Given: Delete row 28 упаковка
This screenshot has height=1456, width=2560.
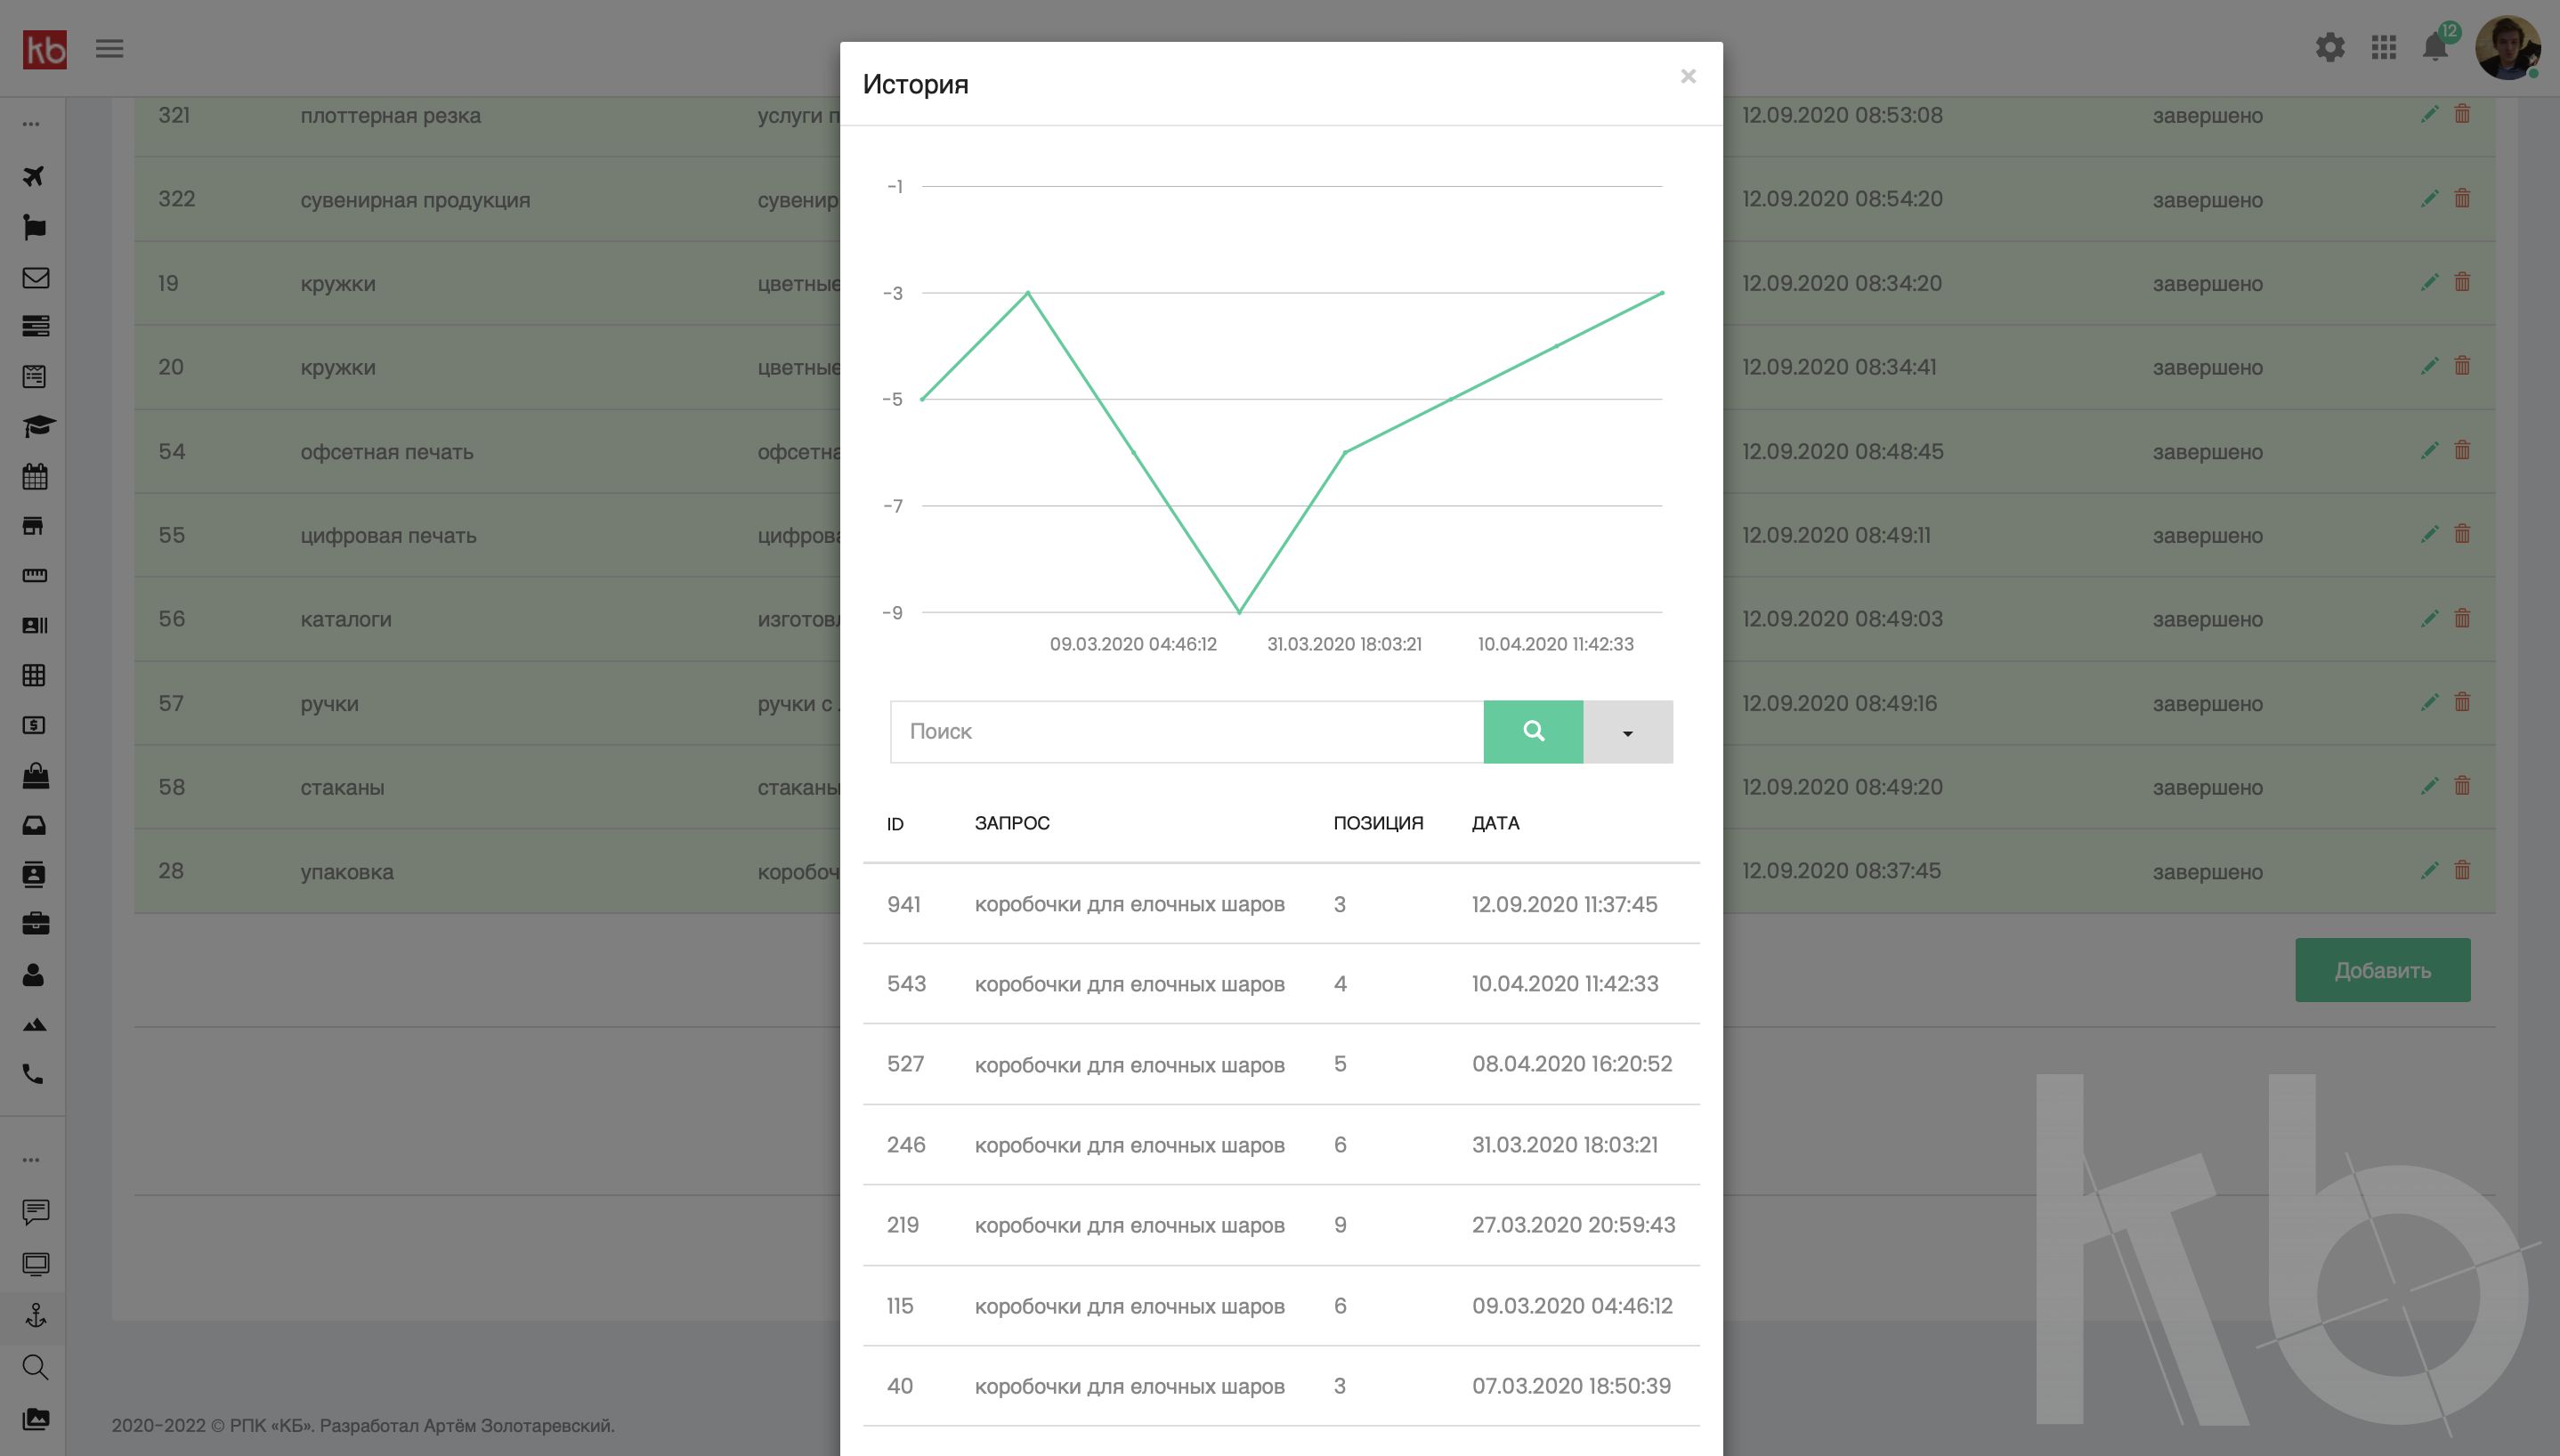Looking at the screenshot, I should click(2462, 870).
